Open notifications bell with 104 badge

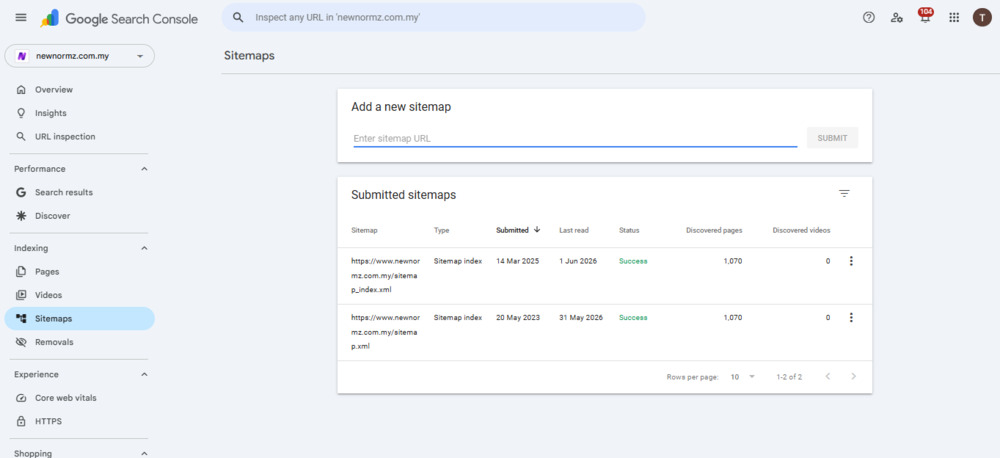(x=925, y=17)
